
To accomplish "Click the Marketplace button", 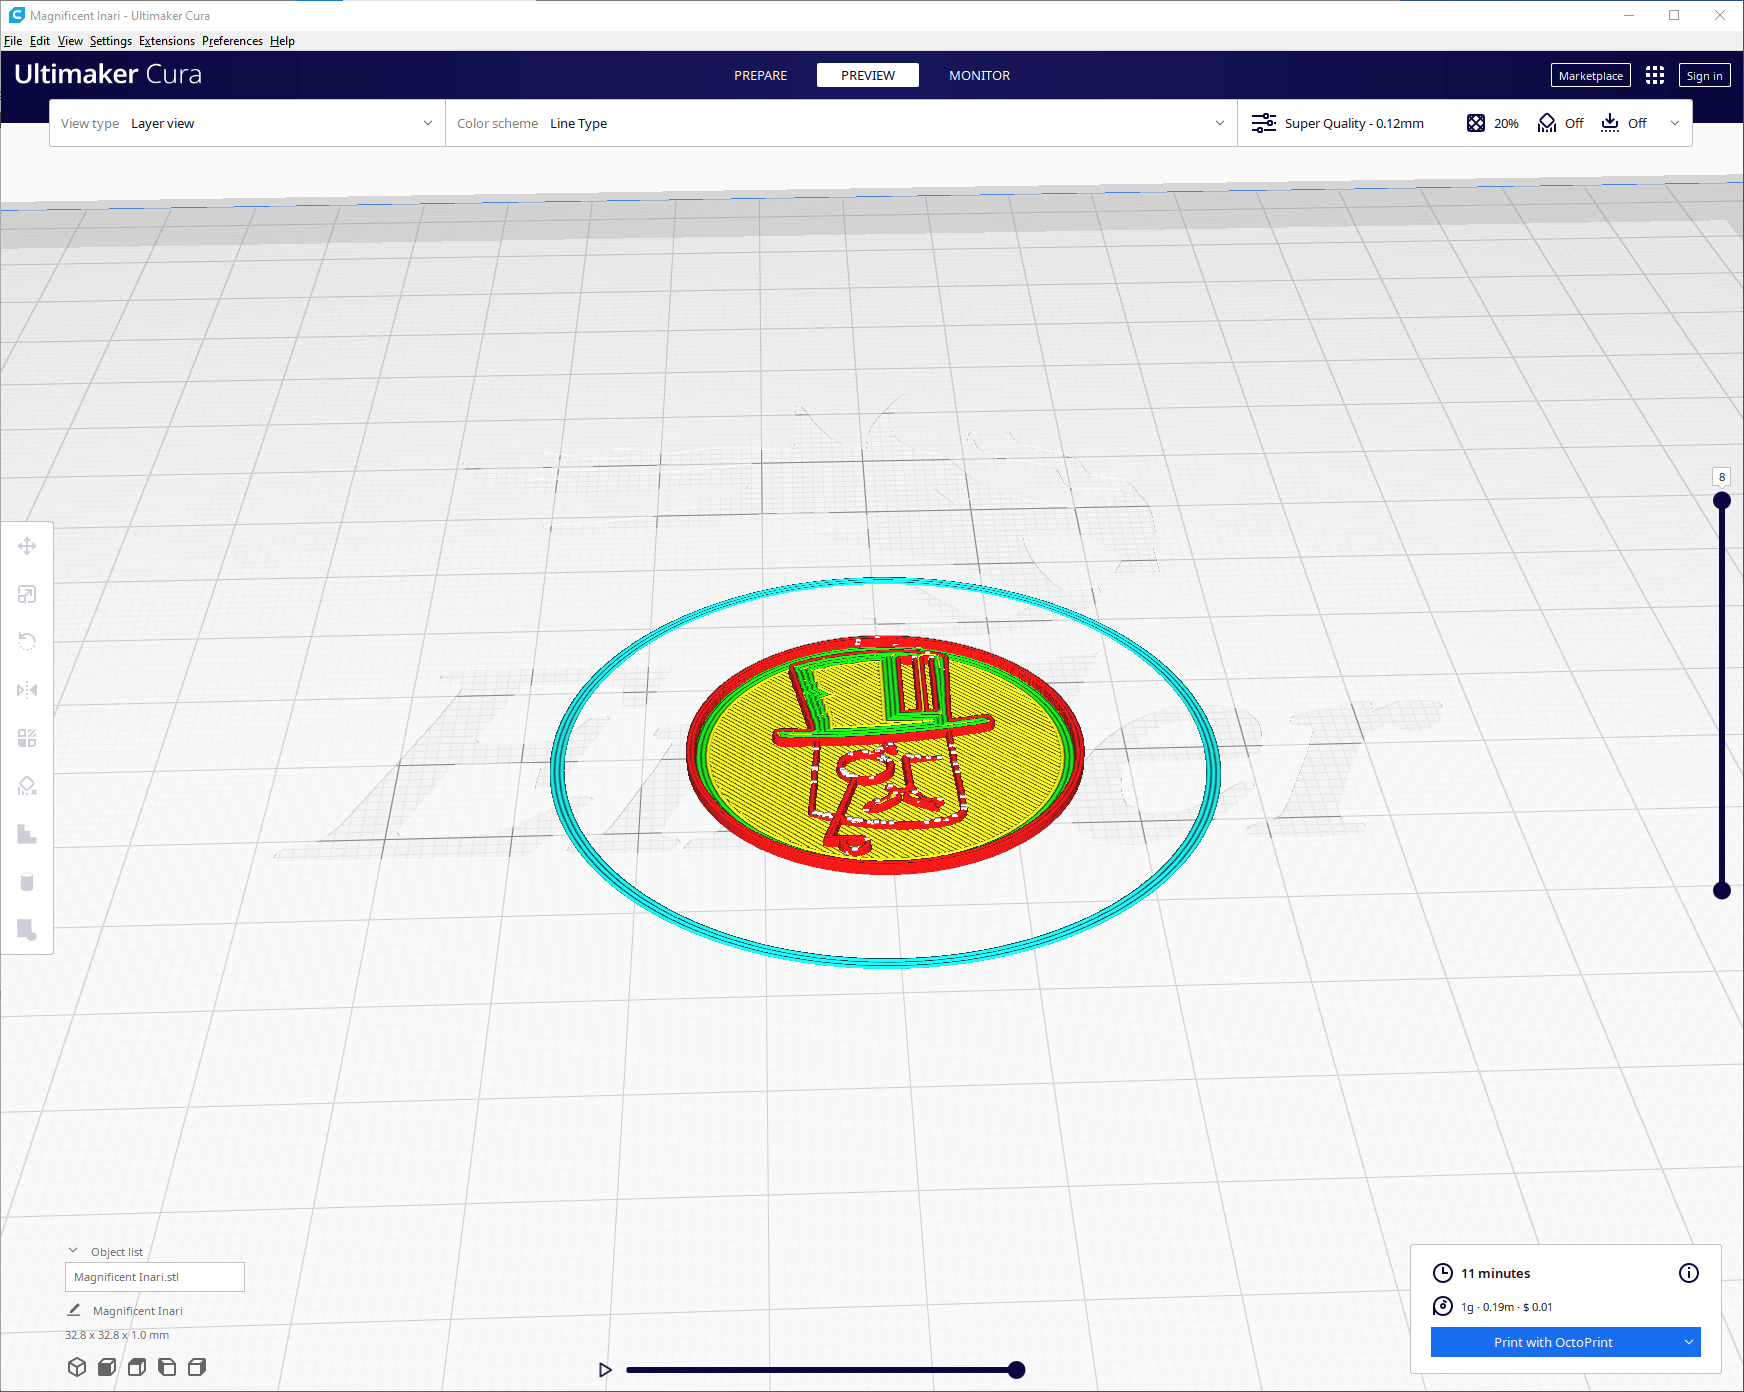I will pyautogui.click(x=1590, y=76).
